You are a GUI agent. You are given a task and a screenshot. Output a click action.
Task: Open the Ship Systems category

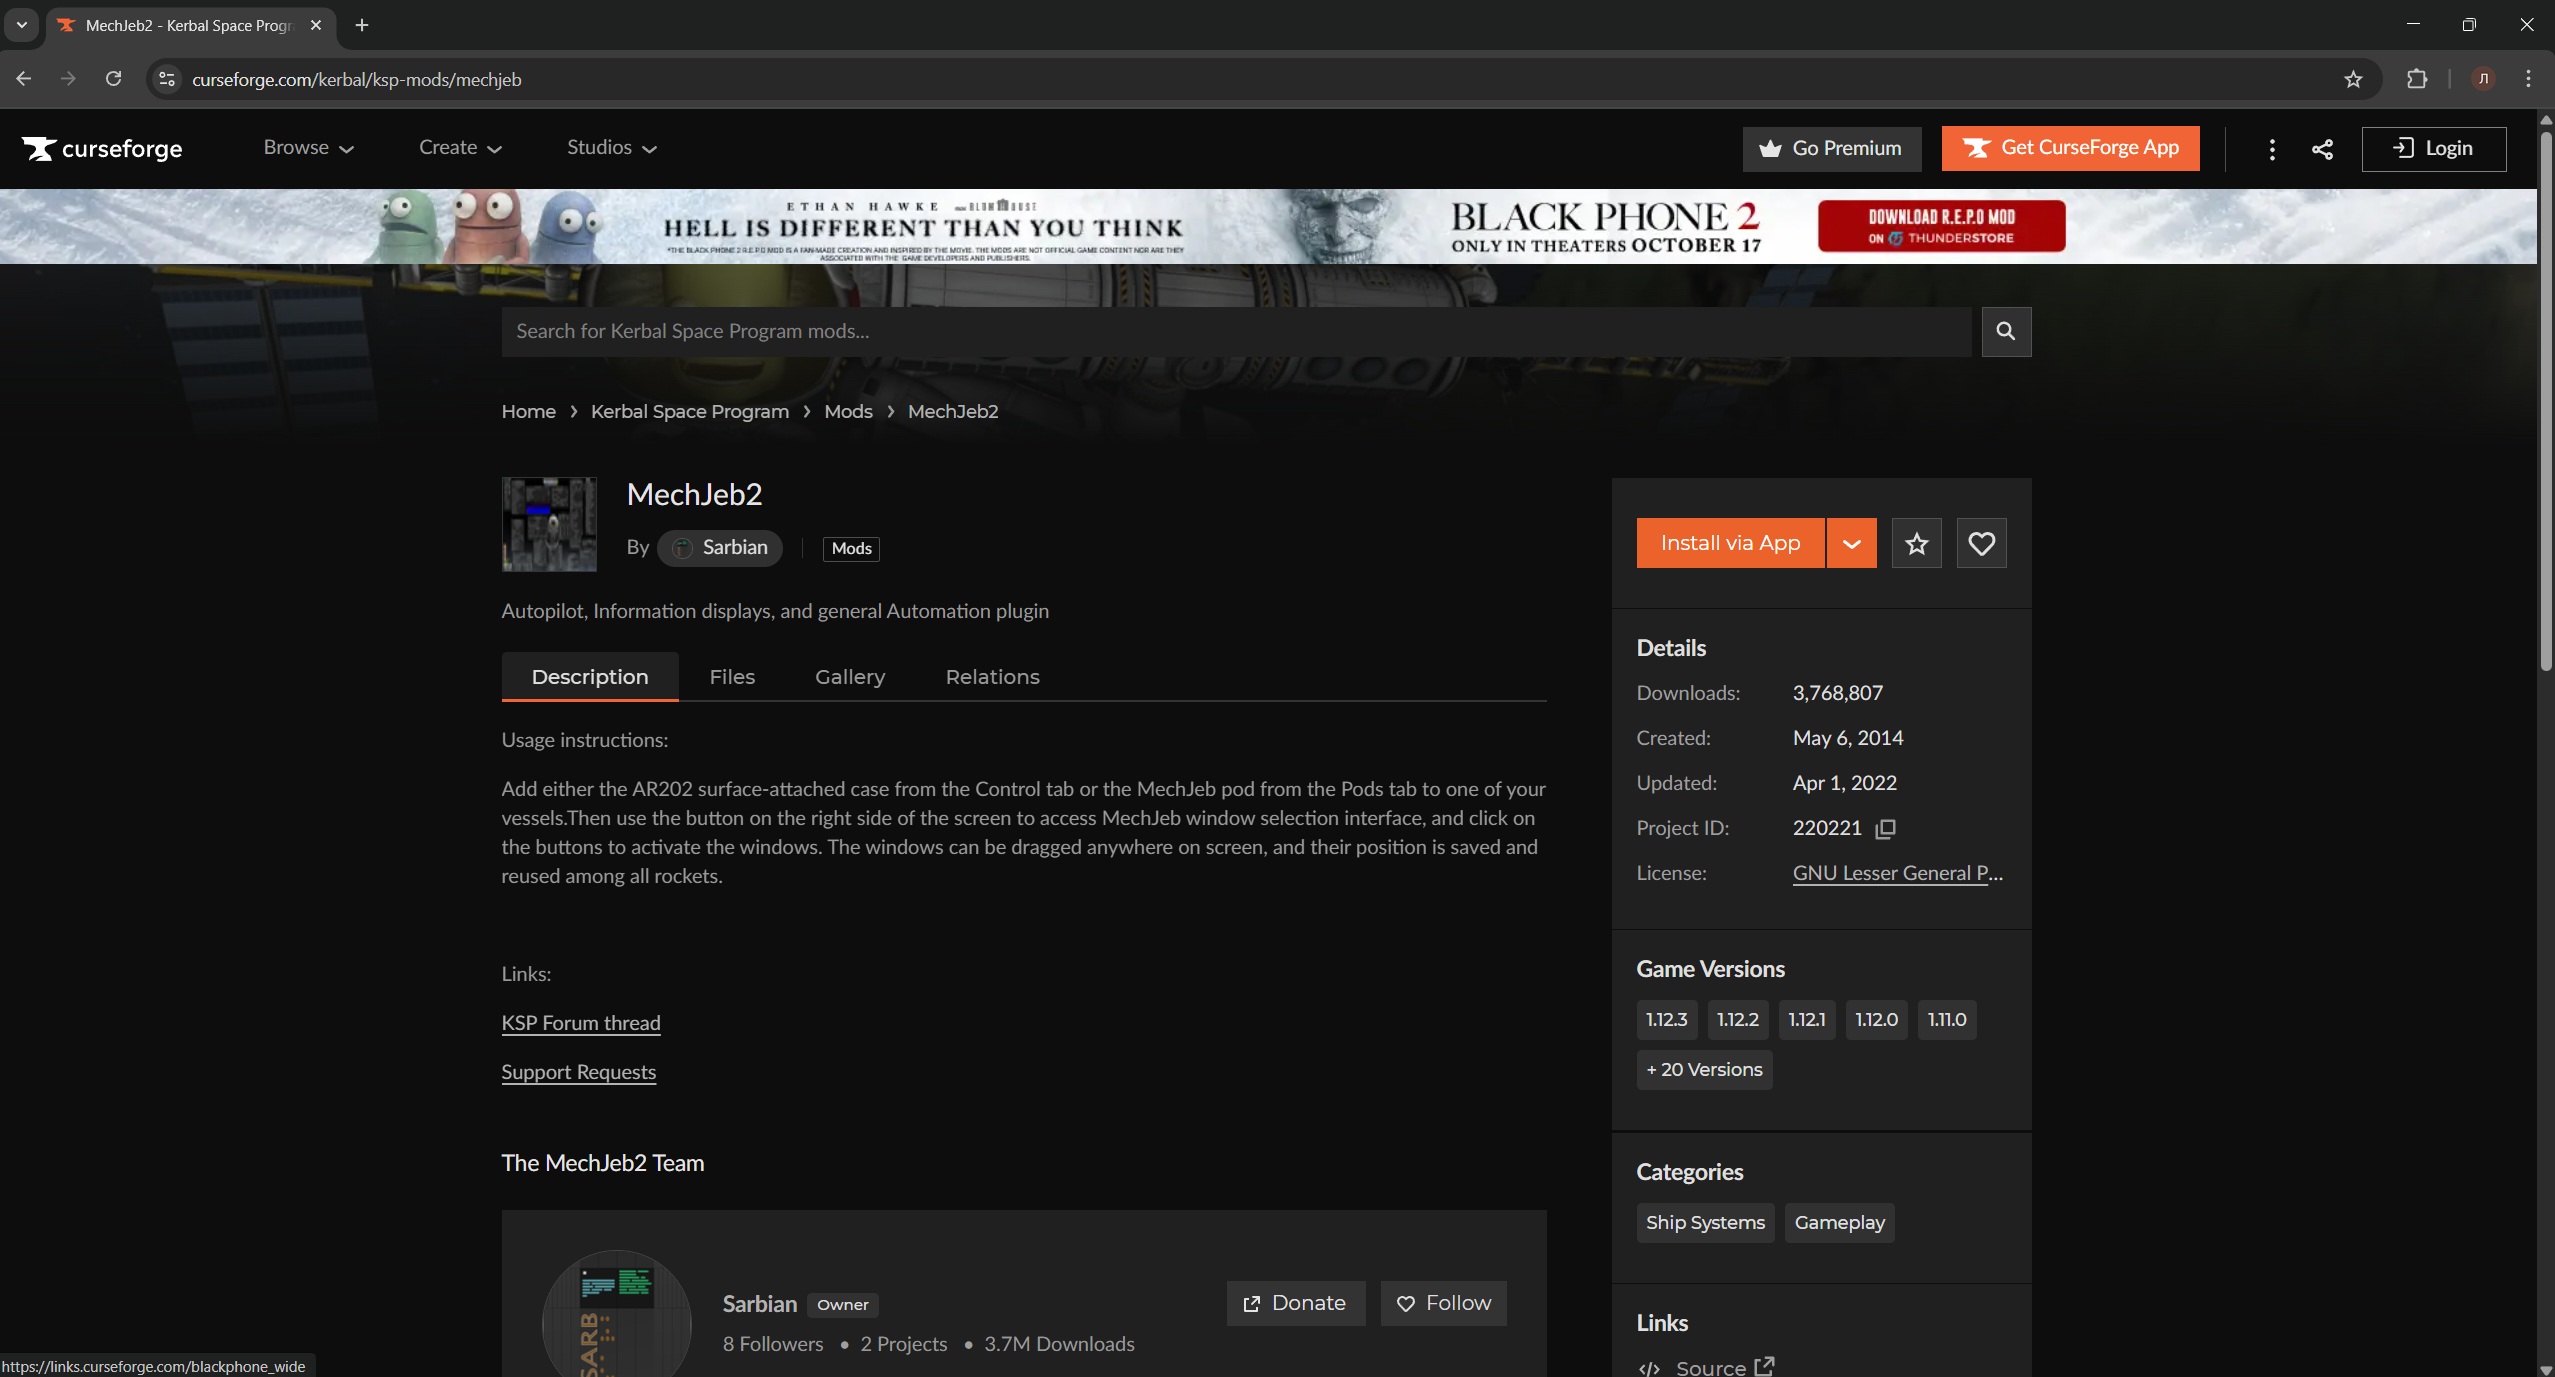pos(1706,1223)
